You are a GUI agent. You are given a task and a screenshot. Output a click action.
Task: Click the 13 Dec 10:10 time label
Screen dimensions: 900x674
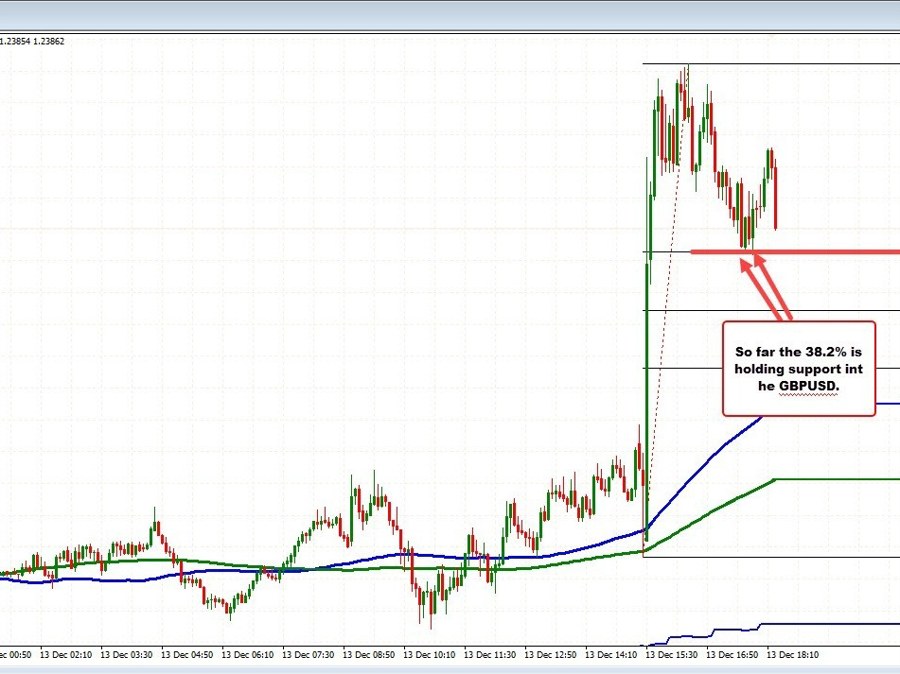coord(430,655)
